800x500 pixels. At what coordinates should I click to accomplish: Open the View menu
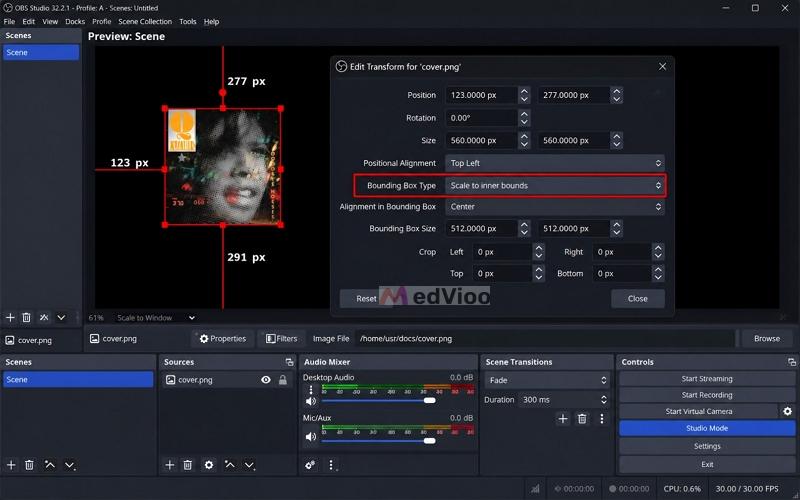(x=50, y=21)
